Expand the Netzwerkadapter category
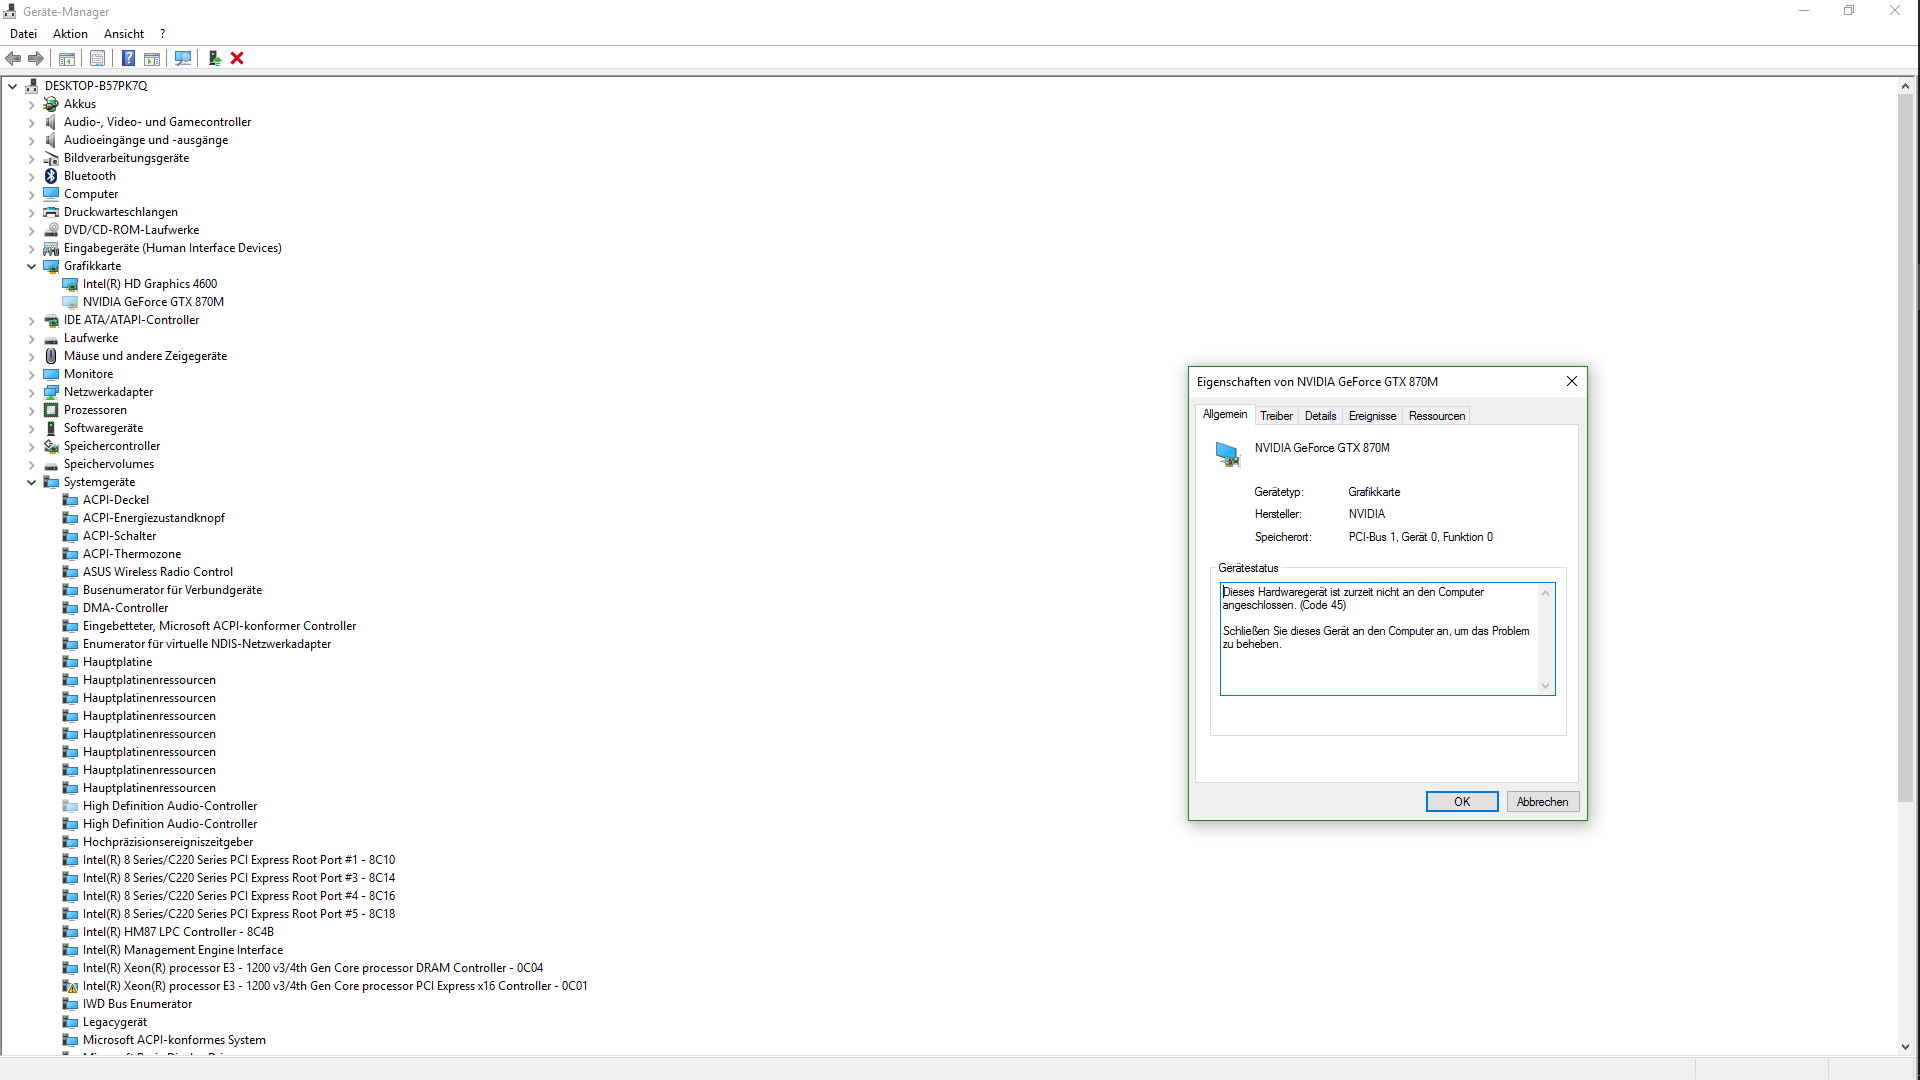The width and height of the screenshot is (1920, 1080). (x=31, y=392)
